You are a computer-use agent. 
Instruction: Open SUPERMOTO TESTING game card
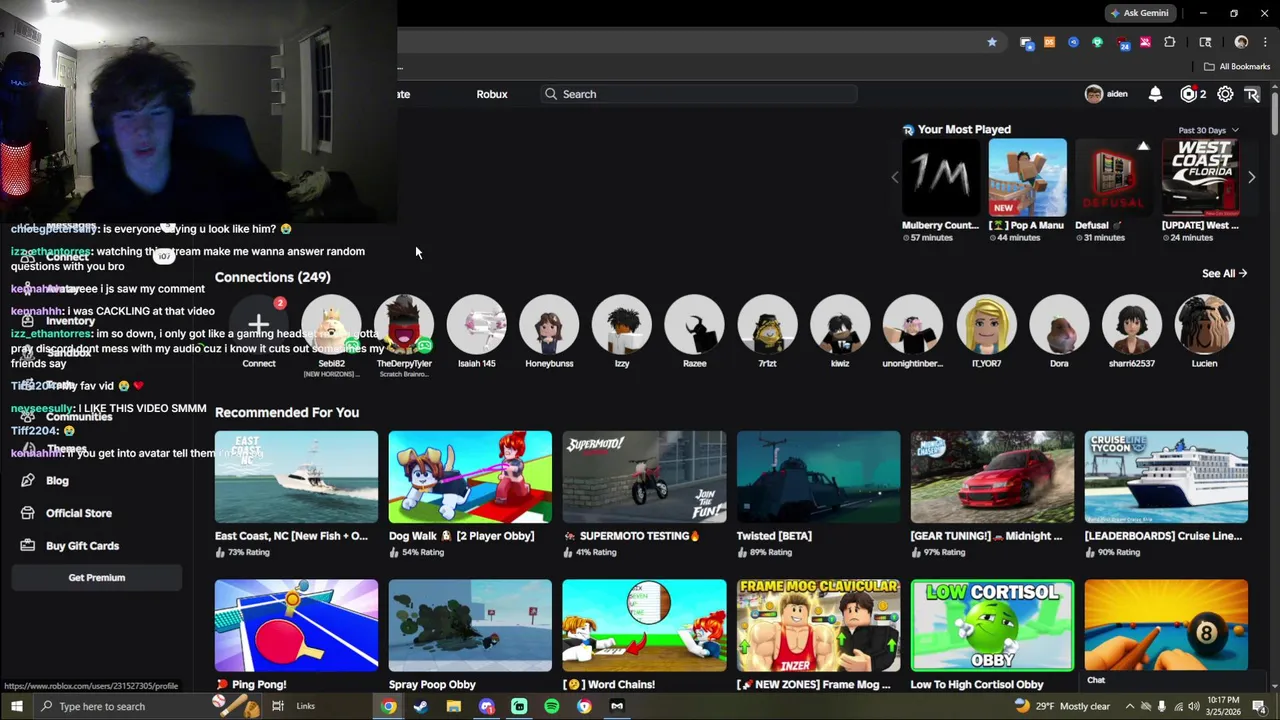pos(644,477)
